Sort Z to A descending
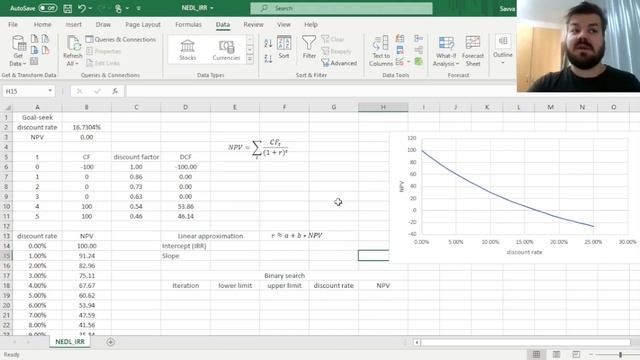The width and height of the screenshot is (640, 360). click(268, 58)
